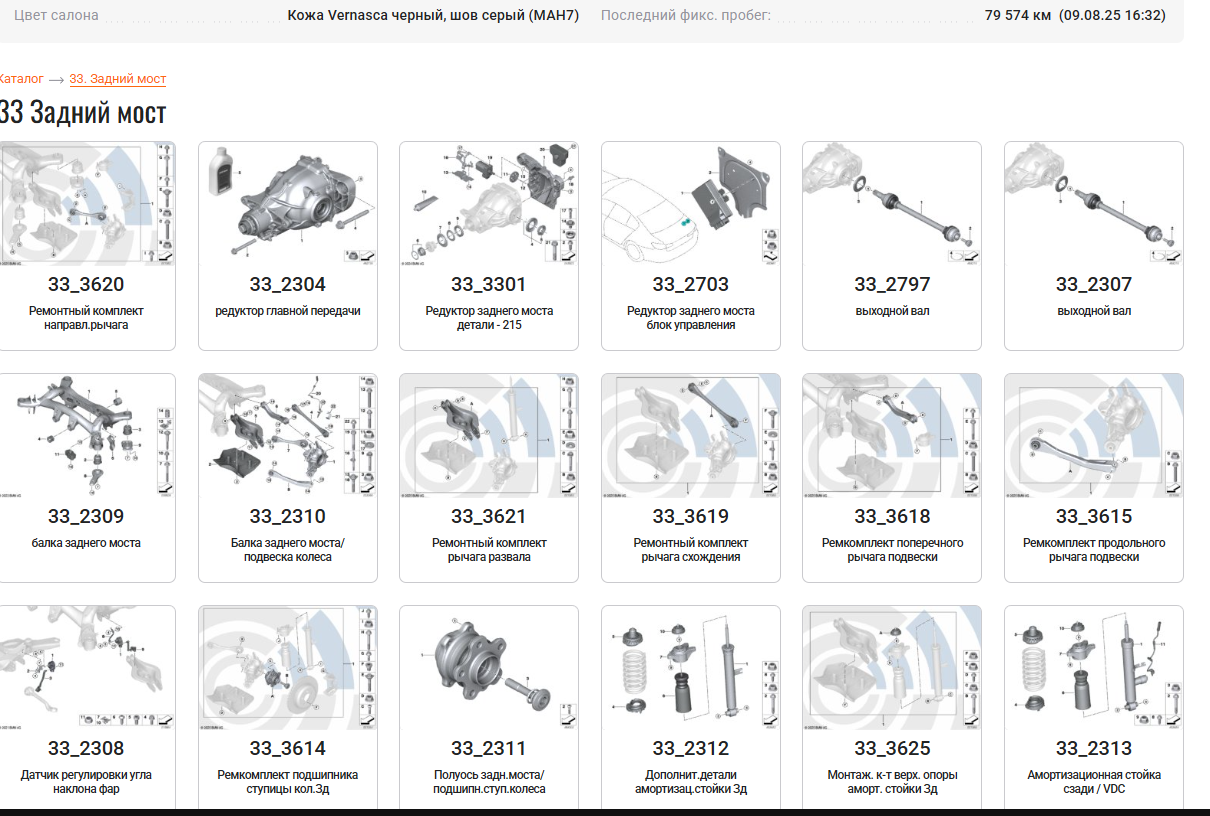The height and width of the screenshot is (816, 1210).
Task: Select label балка заднего моста
Action: coord(86,543)
